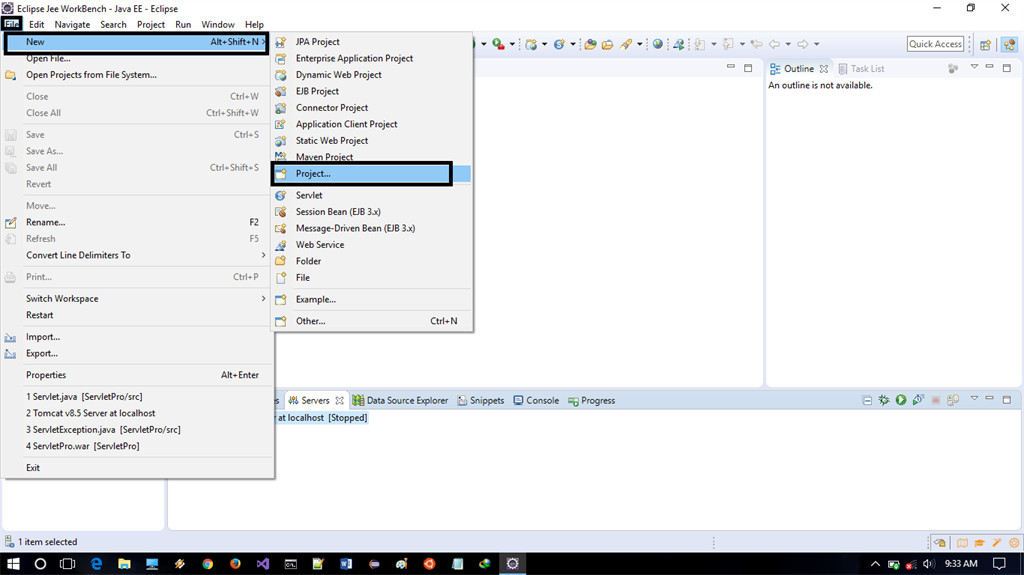Click the Project... menu entry
The width and height of the screenshot is (1024, 575).
click(x=371, y=174)
